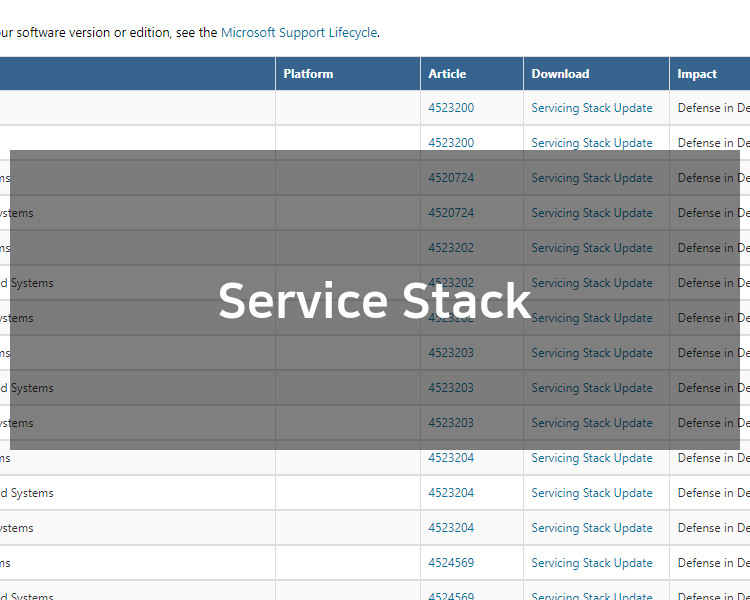Viewport: 750px width, 600px height.
Task: Open article 4523202 in the 'ns' row
Action: click(451, 247)
